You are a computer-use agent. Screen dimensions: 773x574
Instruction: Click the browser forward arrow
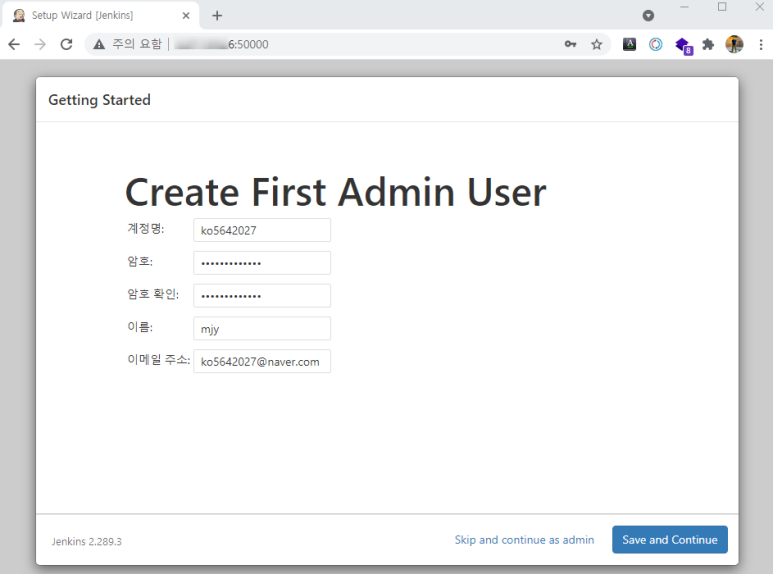40,44
